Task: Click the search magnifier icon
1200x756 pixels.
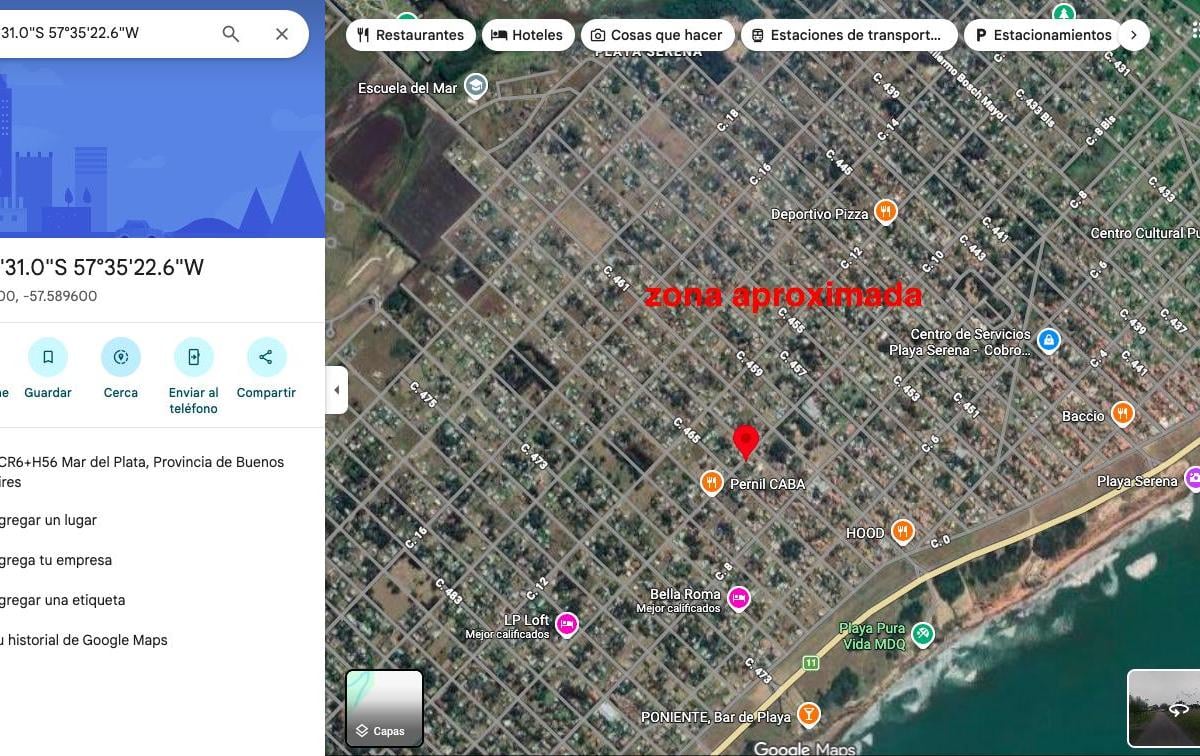Action: [231, 34]
